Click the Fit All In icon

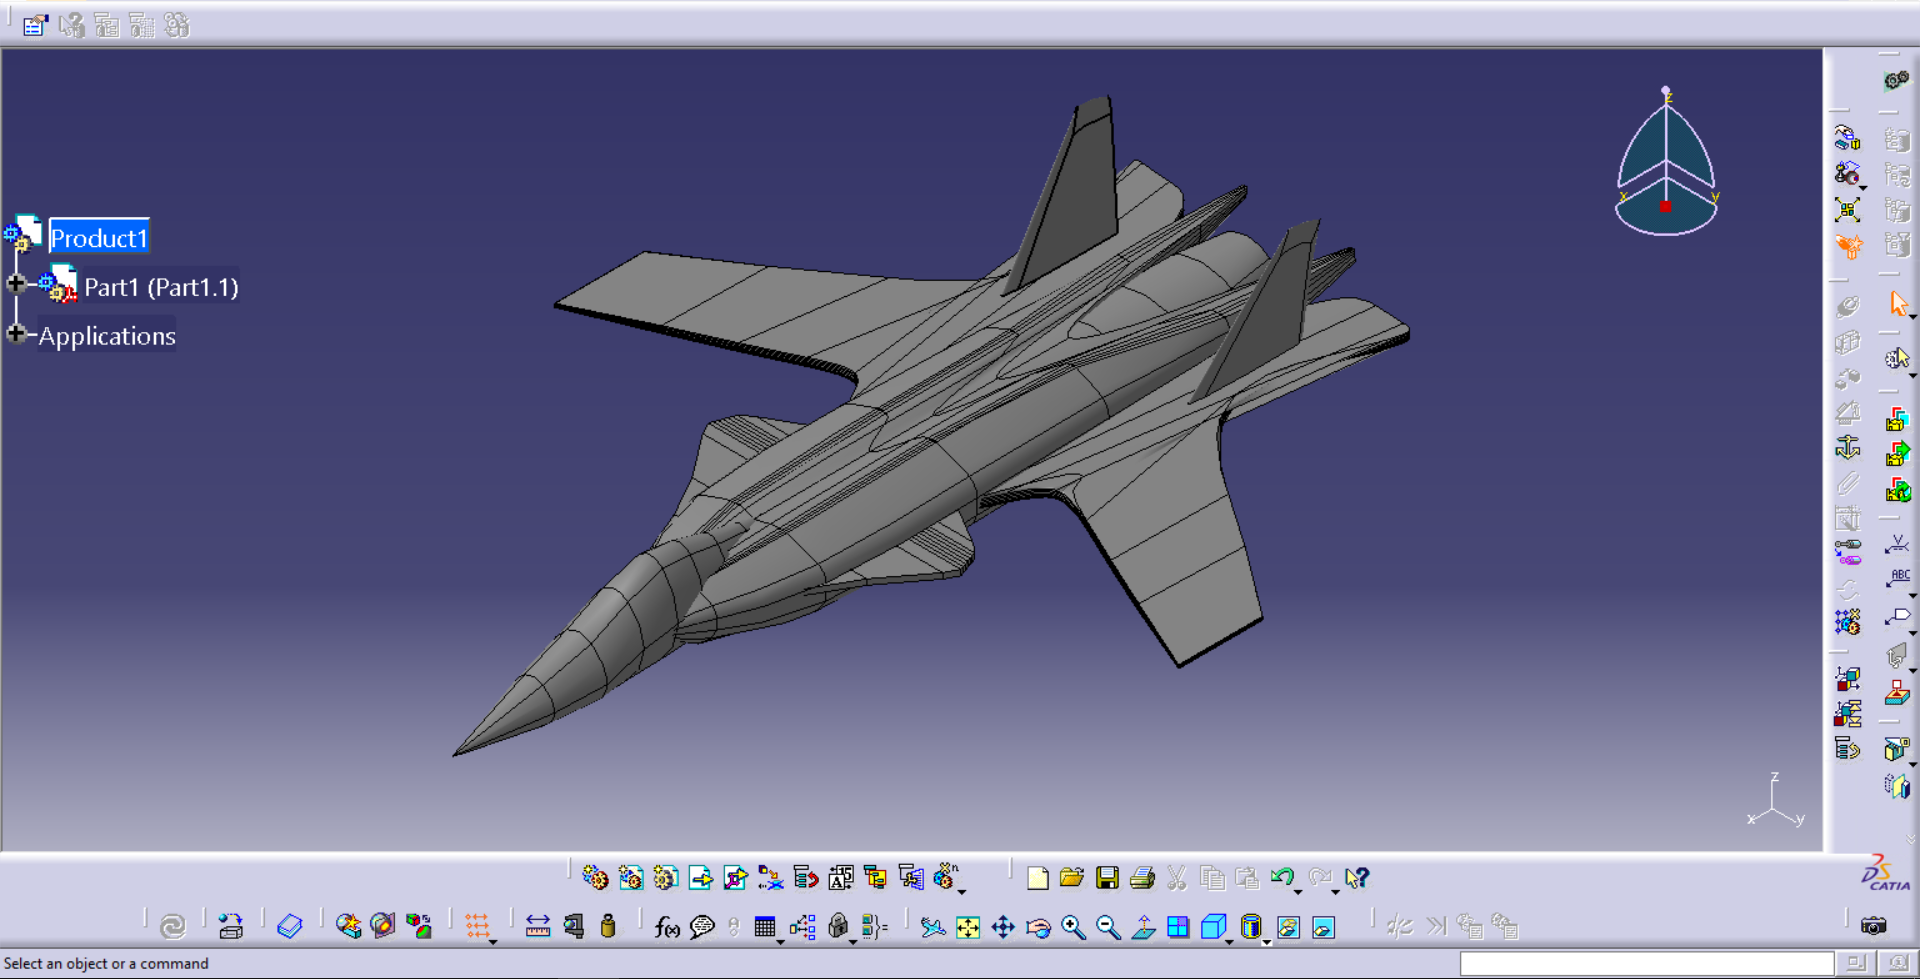[x=968, y=927]
